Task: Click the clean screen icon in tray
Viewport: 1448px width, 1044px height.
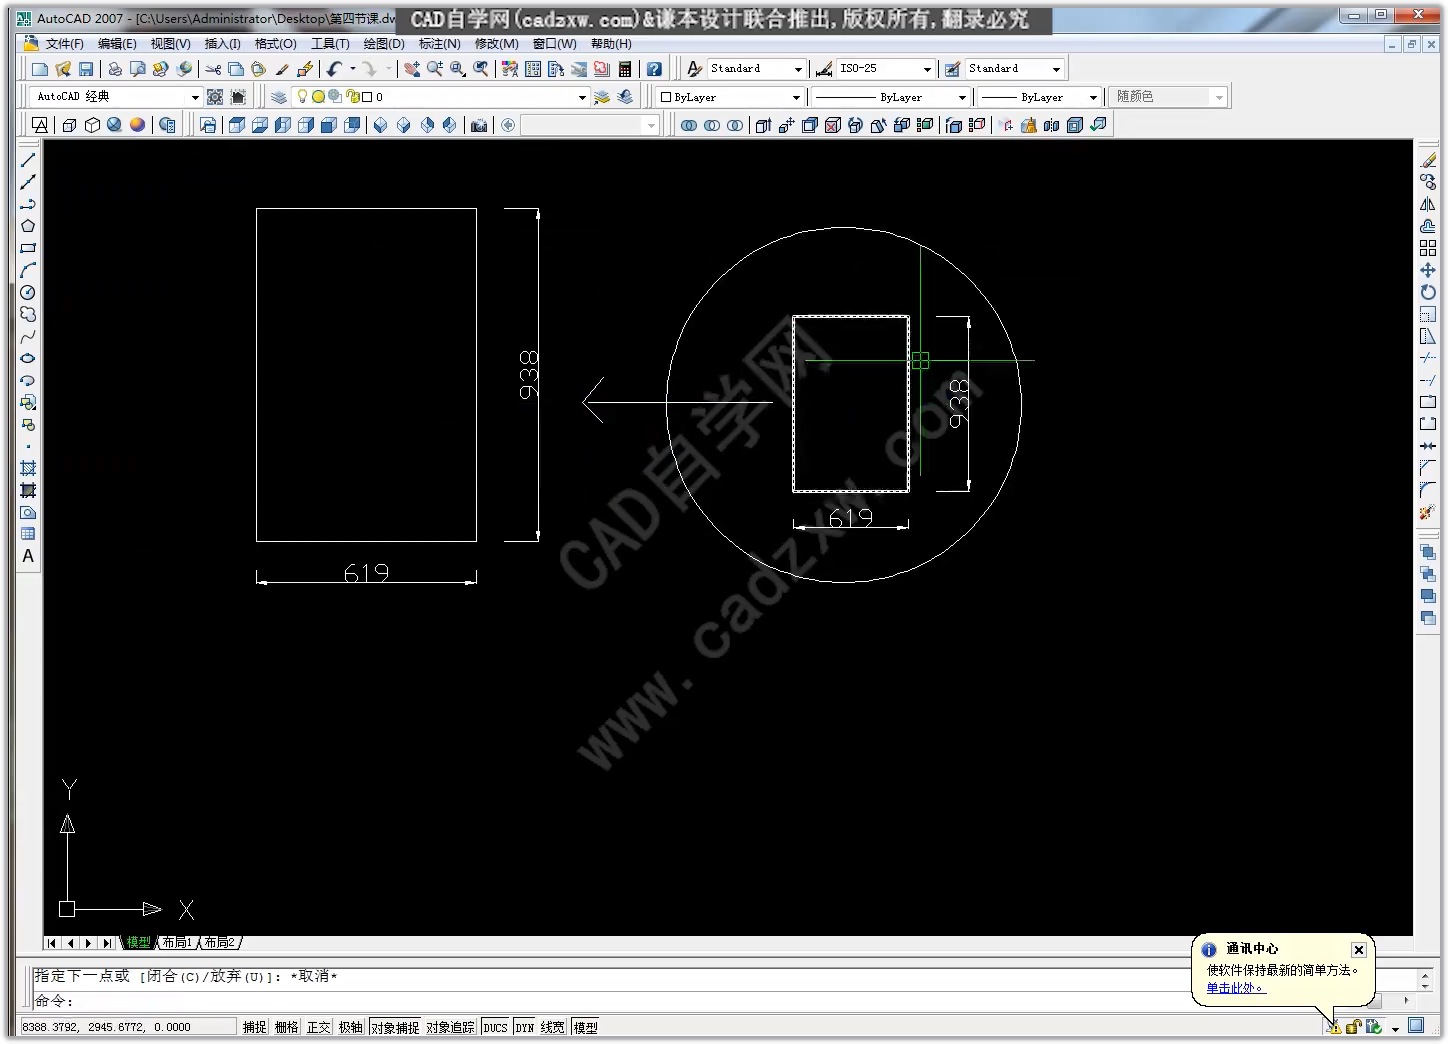Action: [x=1416, y=1025]
